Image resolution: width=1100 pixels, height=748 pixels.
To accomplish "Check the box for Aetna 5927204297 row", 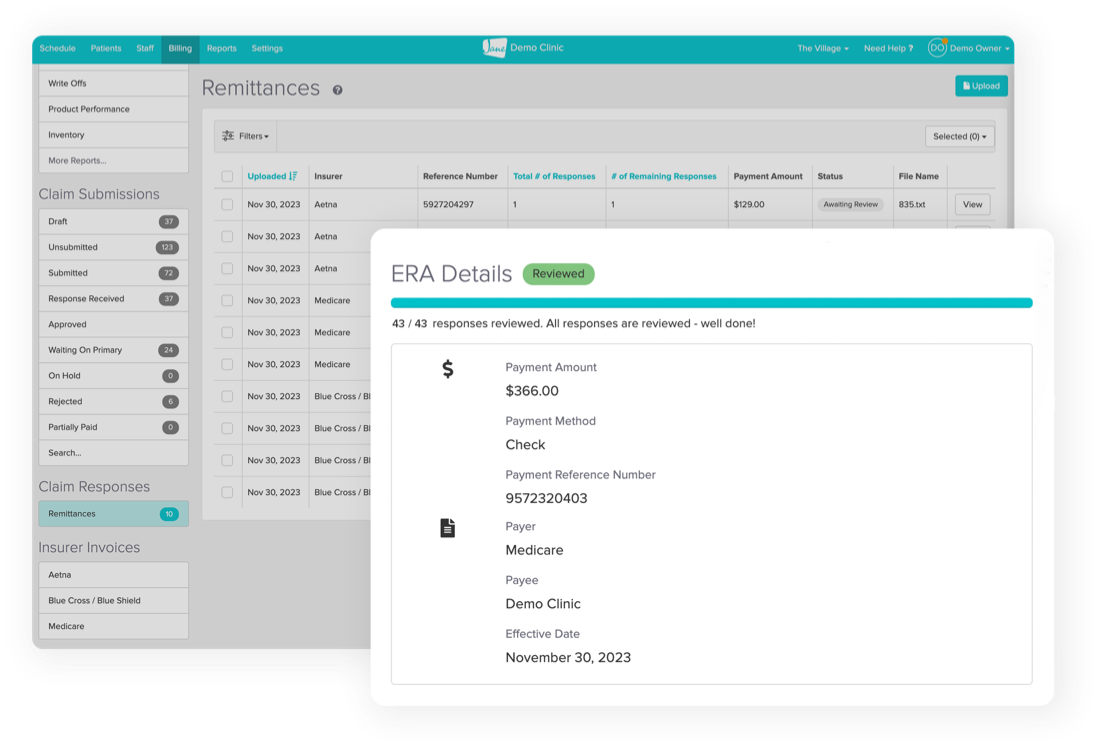I will point(227,204).
